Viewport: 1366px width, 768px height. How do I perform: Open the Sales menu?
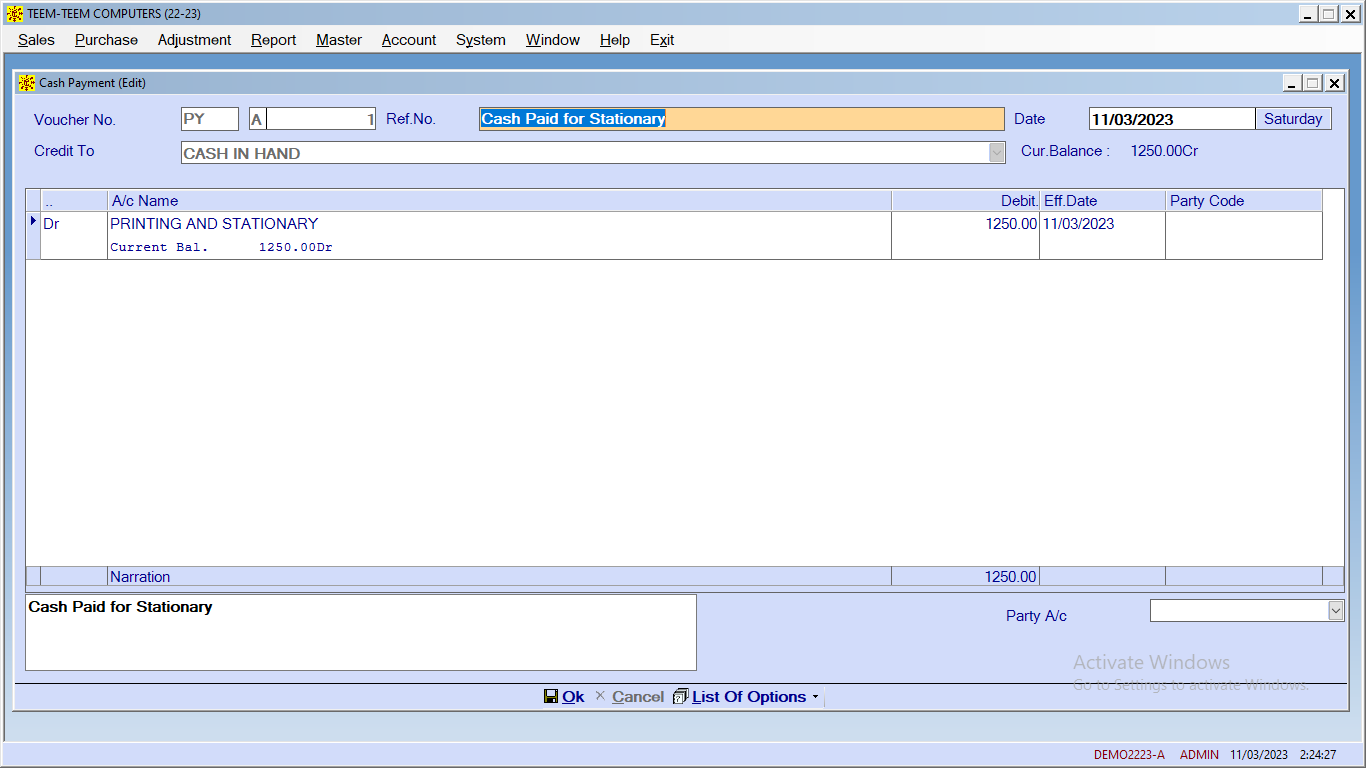(x=36, y=40)
